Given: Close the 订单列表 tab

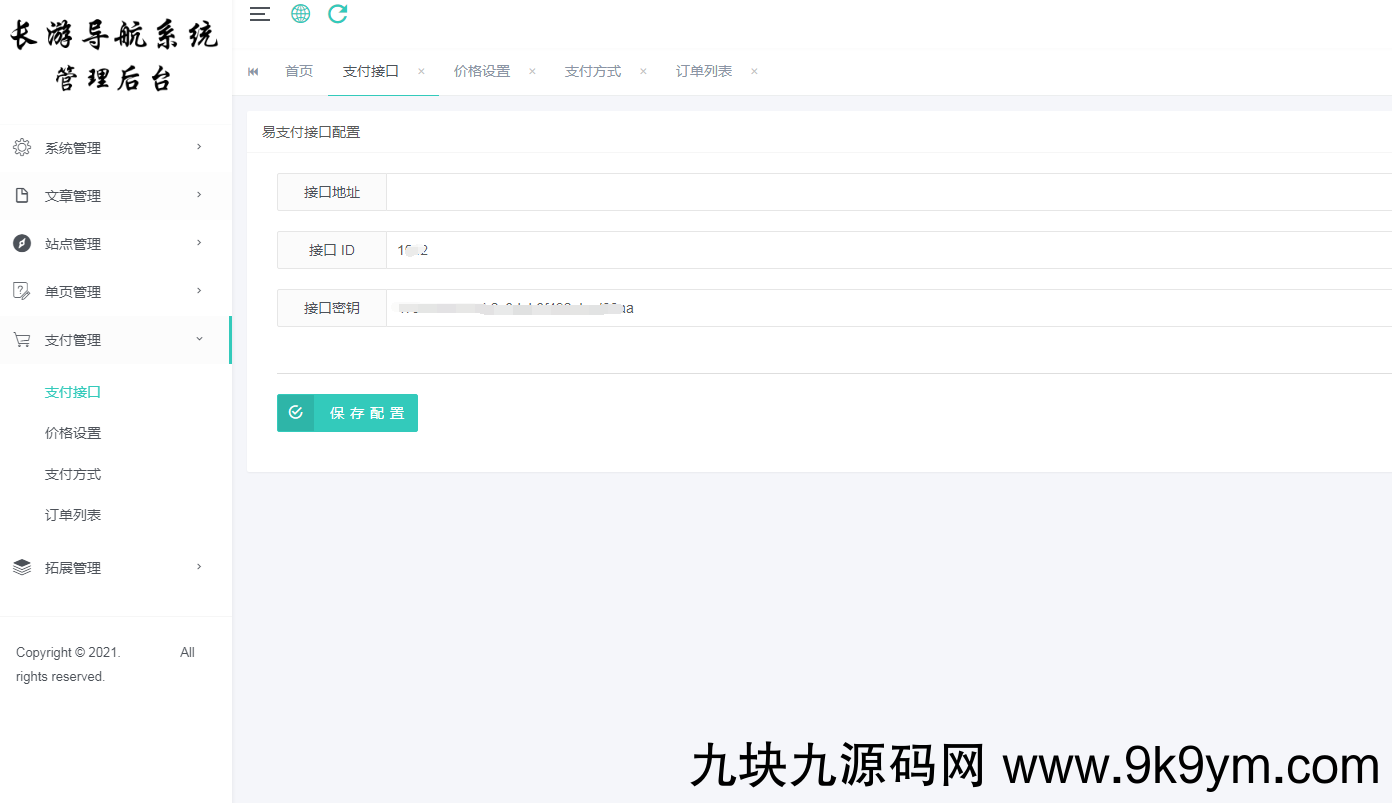Looking at the screenshot, I should [754, 72].
